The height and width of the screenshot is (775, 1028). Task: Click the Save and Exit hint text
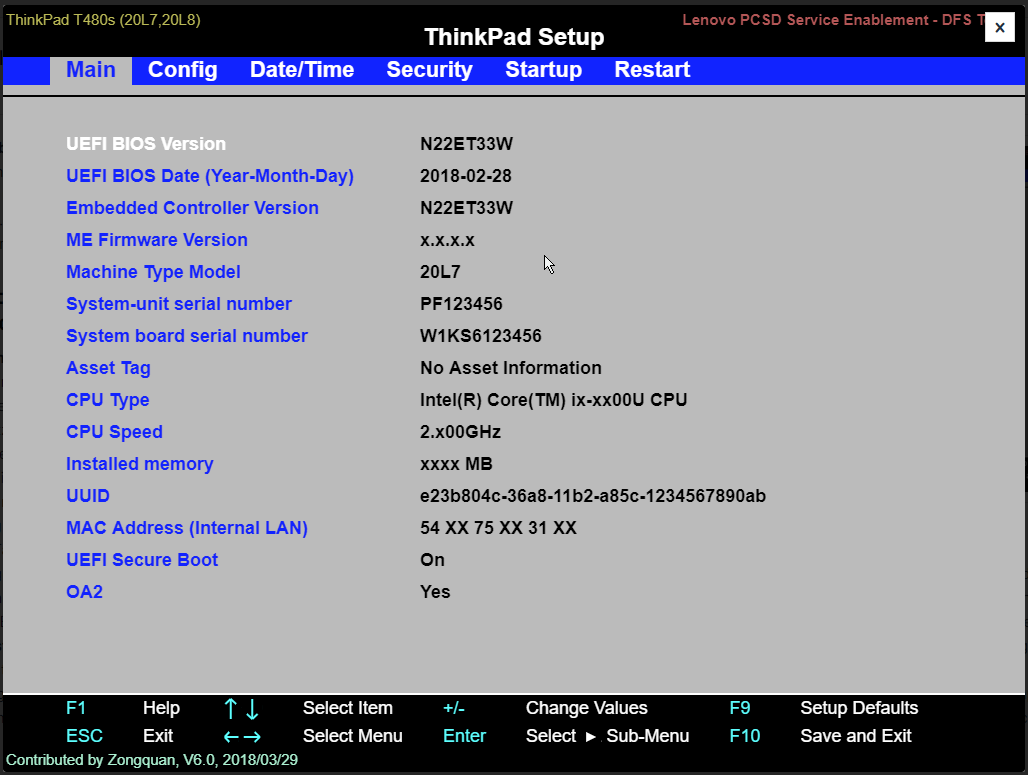(x=856, y=736)
